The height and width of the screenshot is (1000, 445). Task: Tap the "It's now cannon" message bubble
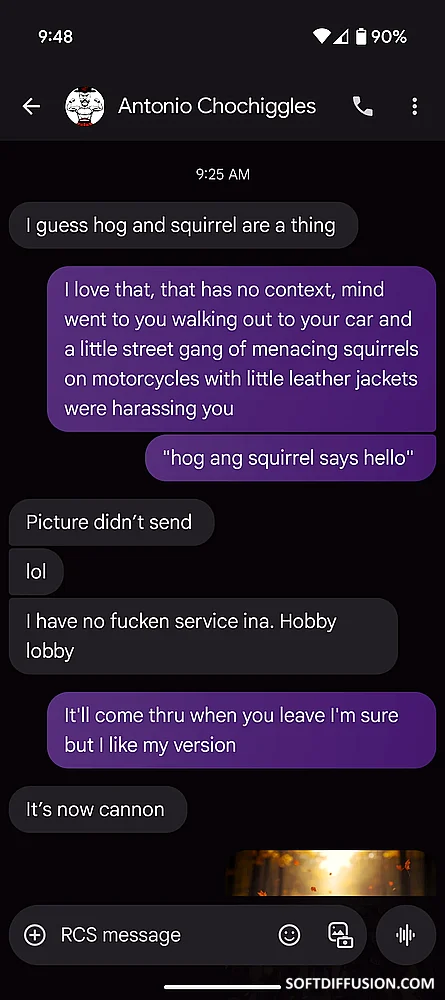[98, 809]
